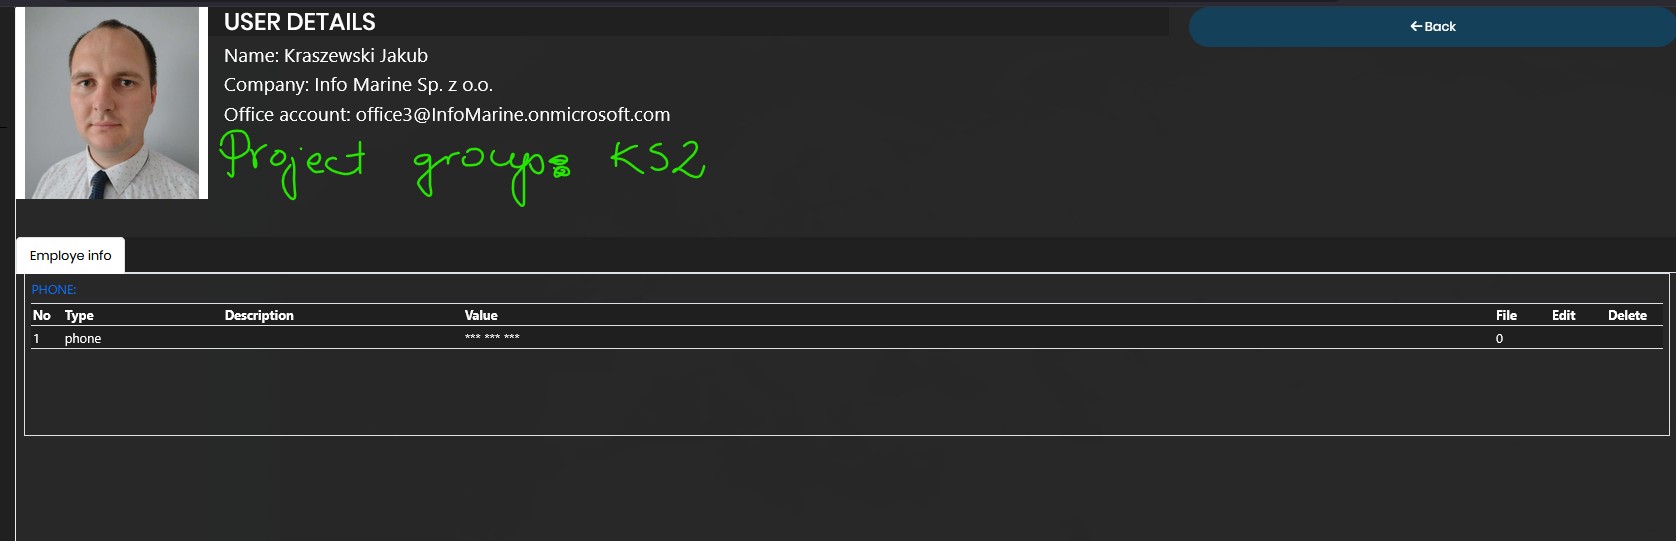Click the masked phone value asterisks
The height and width of the screenshot is (541, 1676).
pyautogui.click(x=492, y=338)
